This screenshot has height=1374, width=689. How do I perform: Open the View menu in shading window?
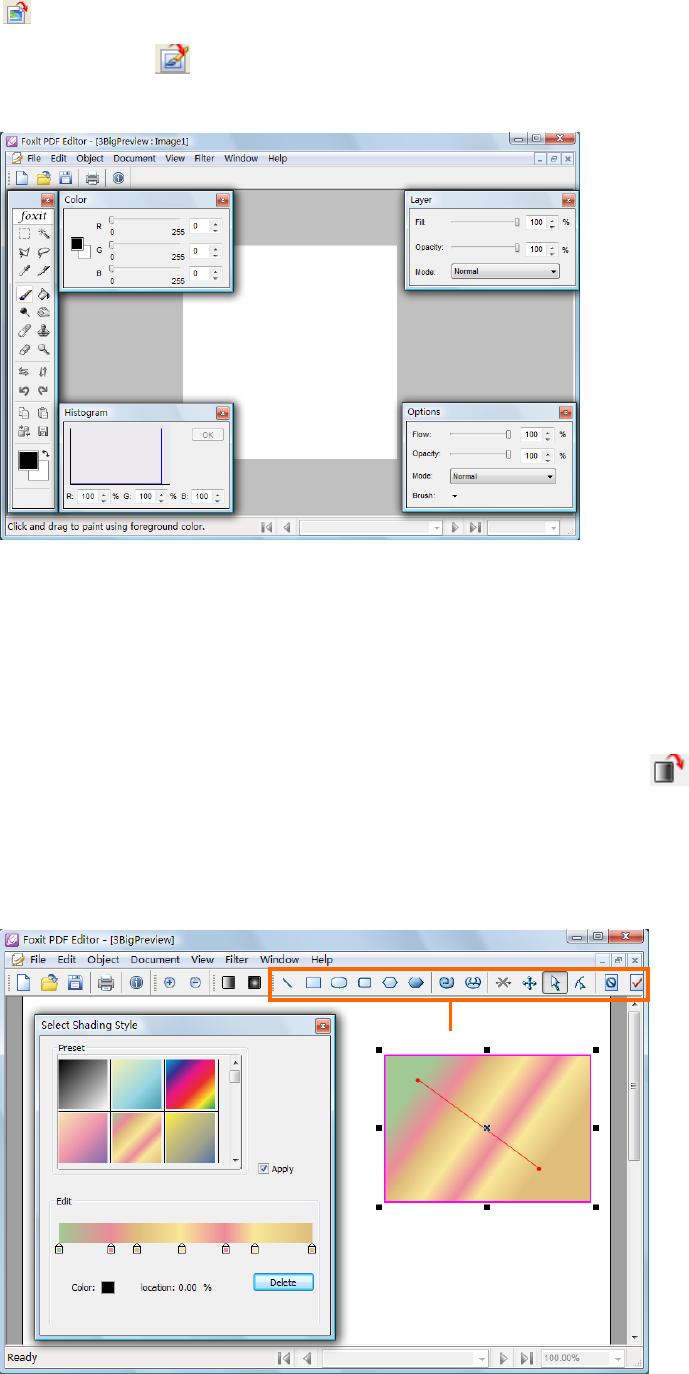click(x=203, y=959)
